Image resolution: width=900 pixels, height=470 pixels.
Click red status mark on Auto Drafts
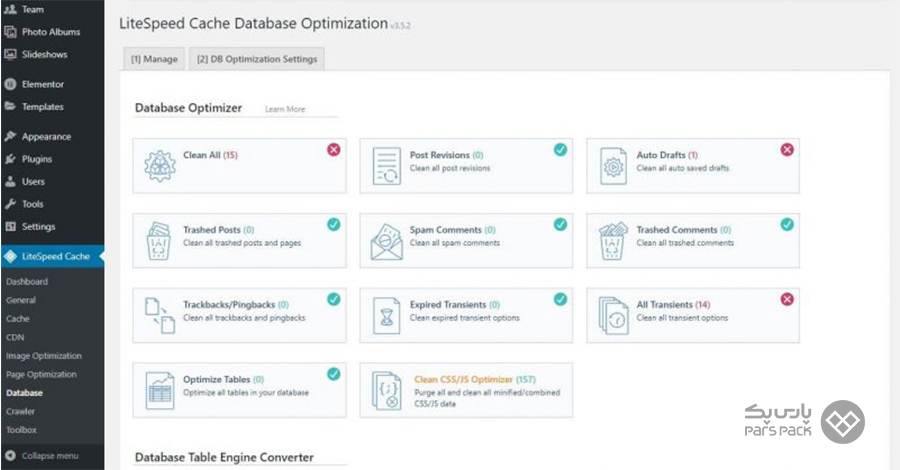(787, 150)
